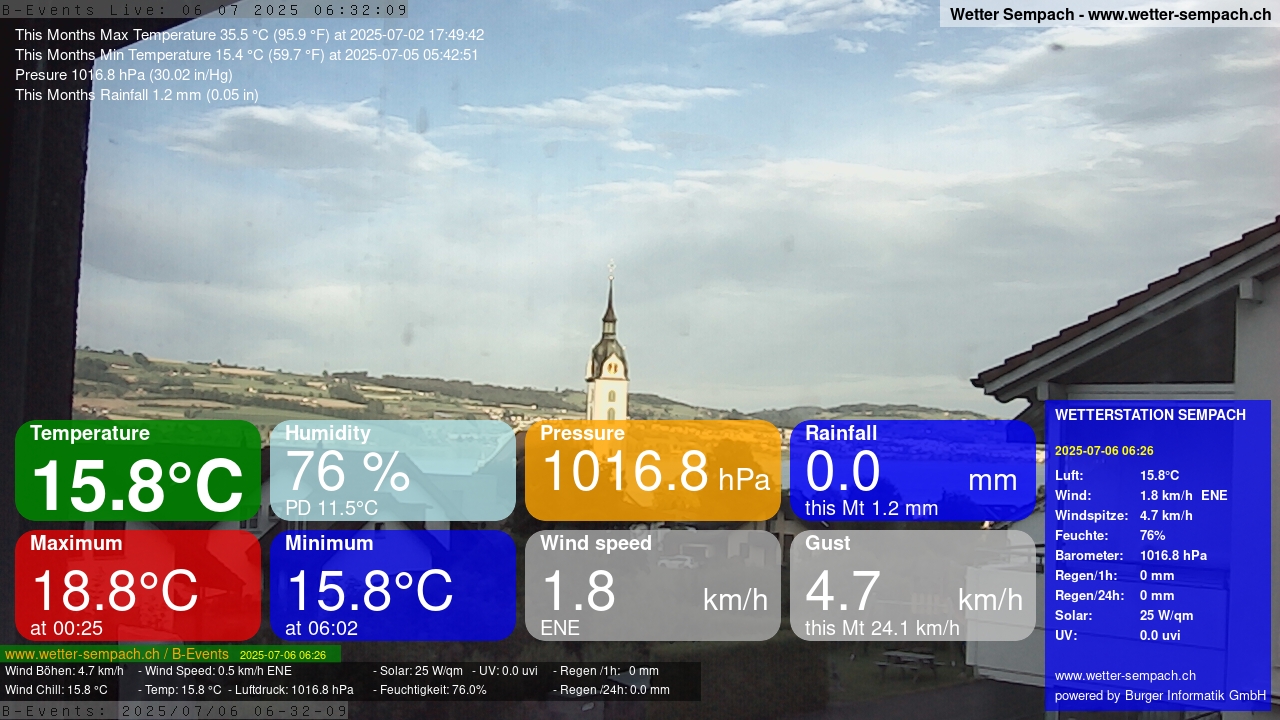Viewport: 1280px width, 720px height.
Task: Click the Humidity 76 % tile
Action: (x=393, y=470)
